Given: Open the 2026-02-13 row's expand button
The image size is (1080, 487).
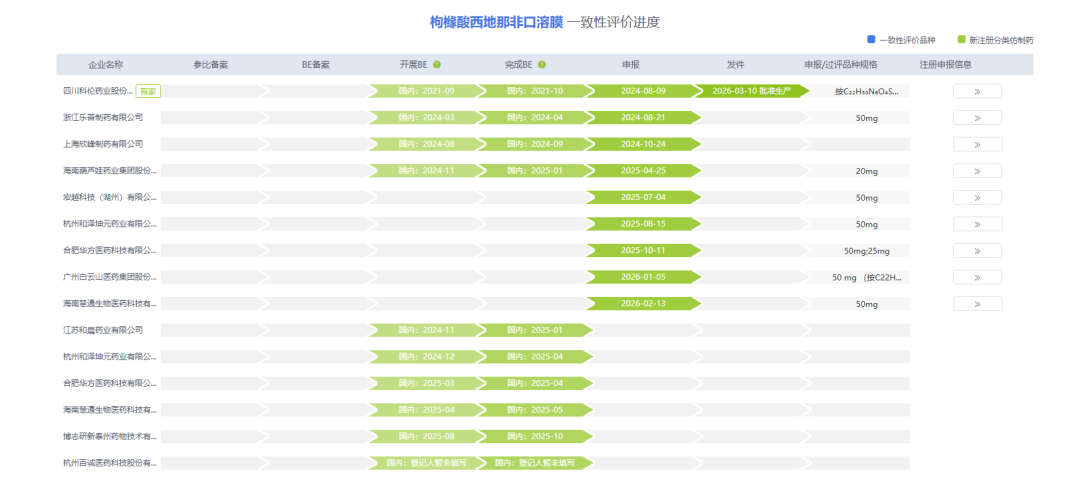Looking at the screenshot, I should coord(976,304).
